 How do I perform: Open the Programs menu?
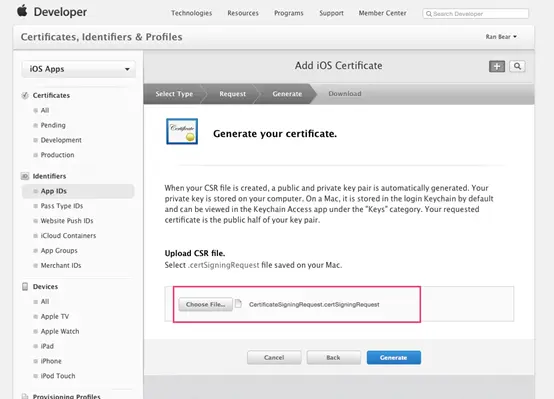[x=289, y=13]
